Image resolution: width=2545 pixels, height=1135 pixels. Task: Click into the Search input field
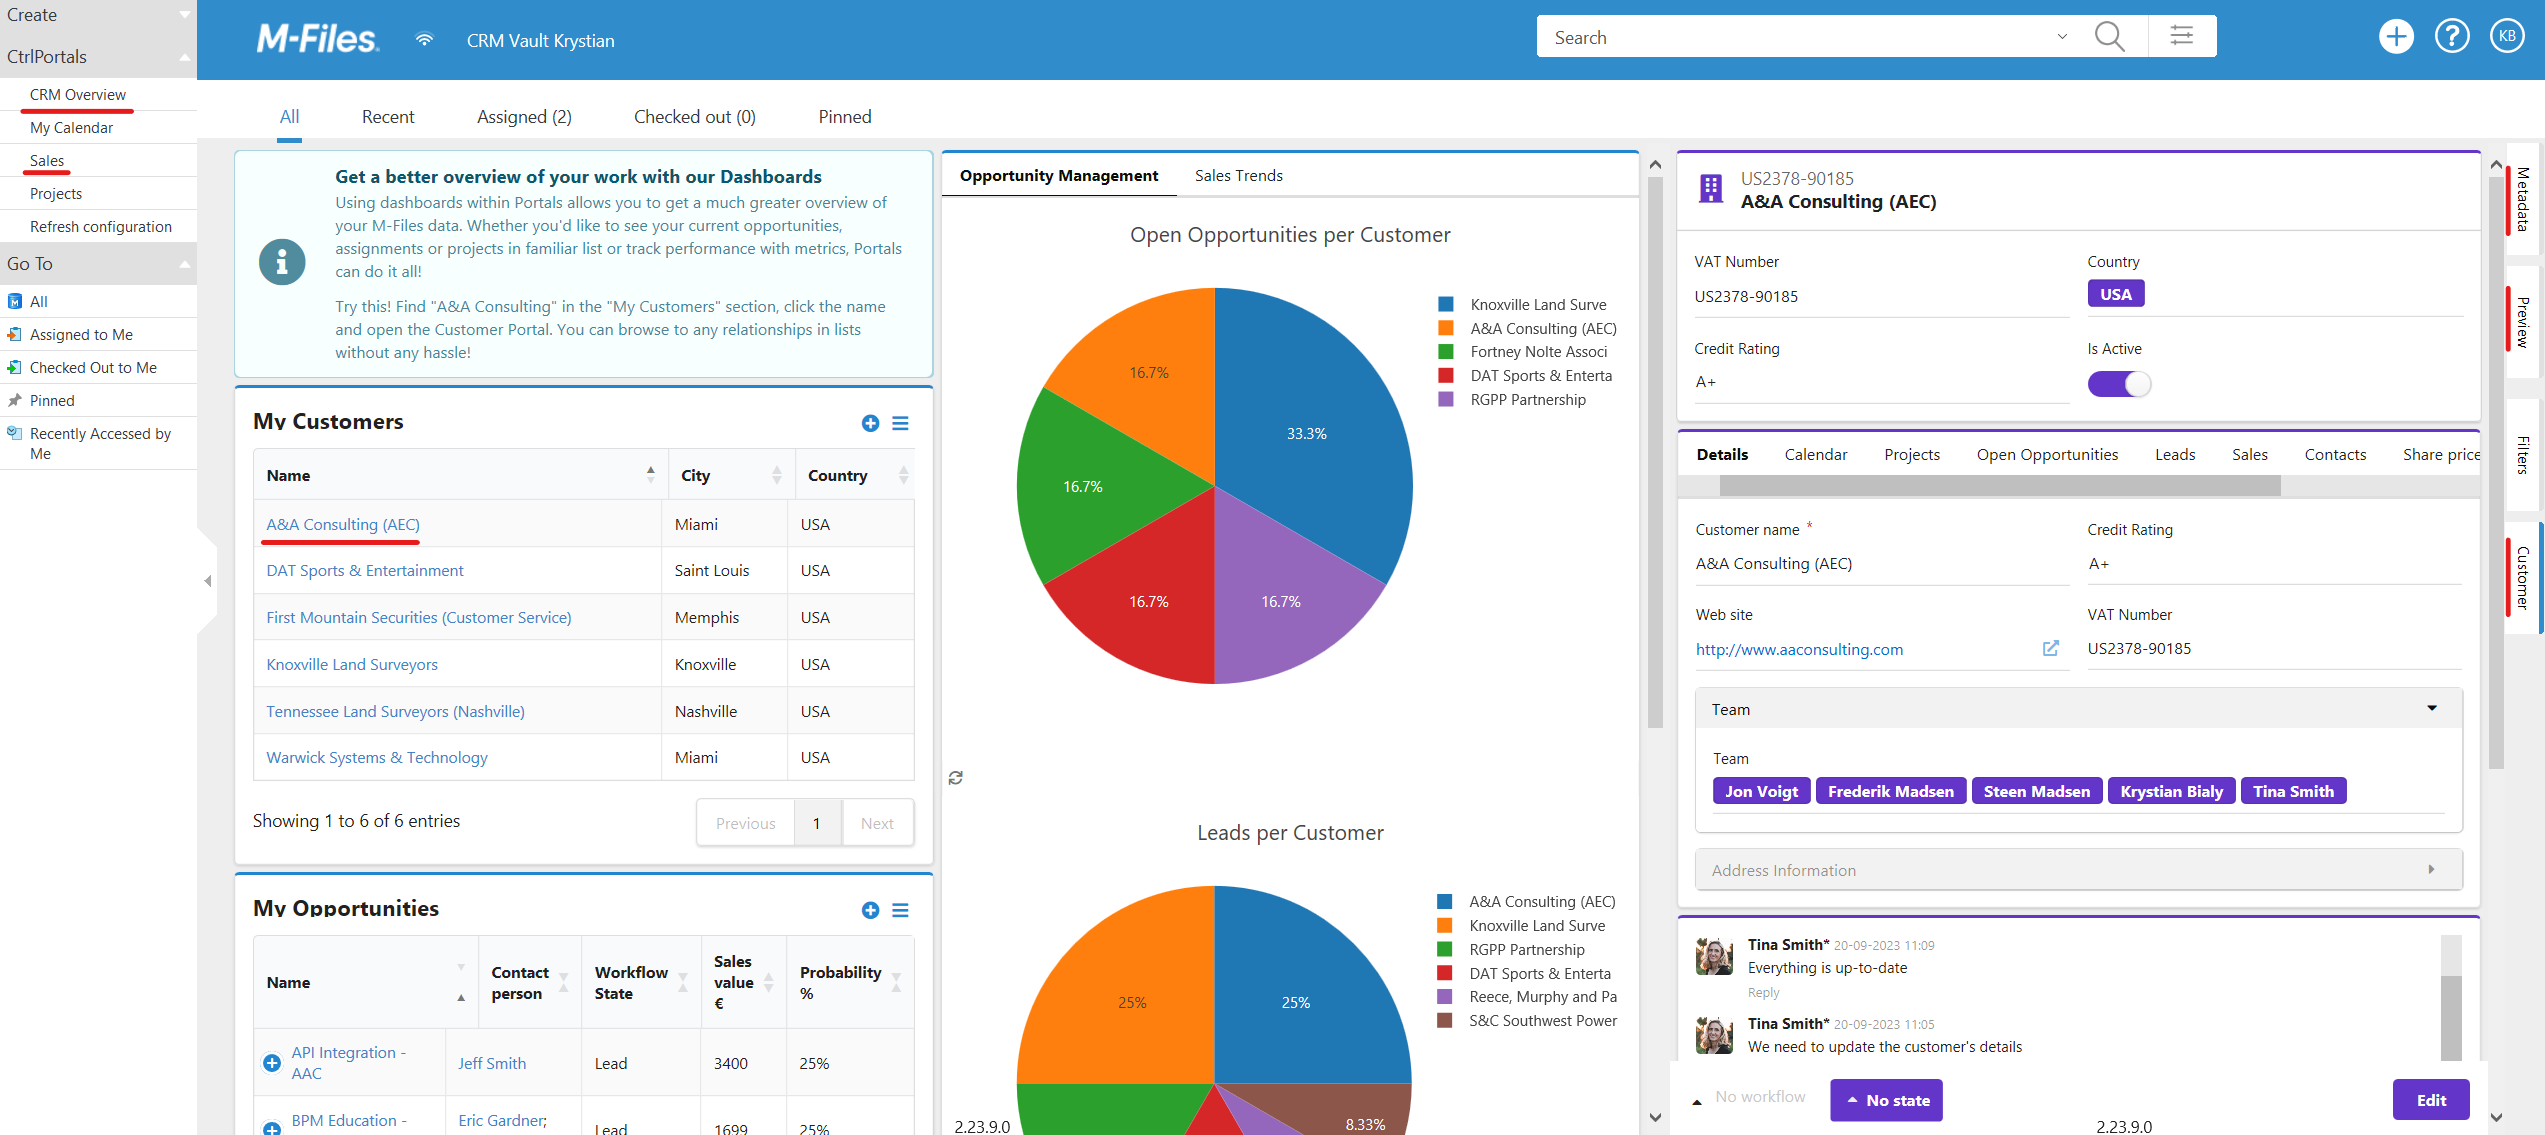tap(1795, 37)
